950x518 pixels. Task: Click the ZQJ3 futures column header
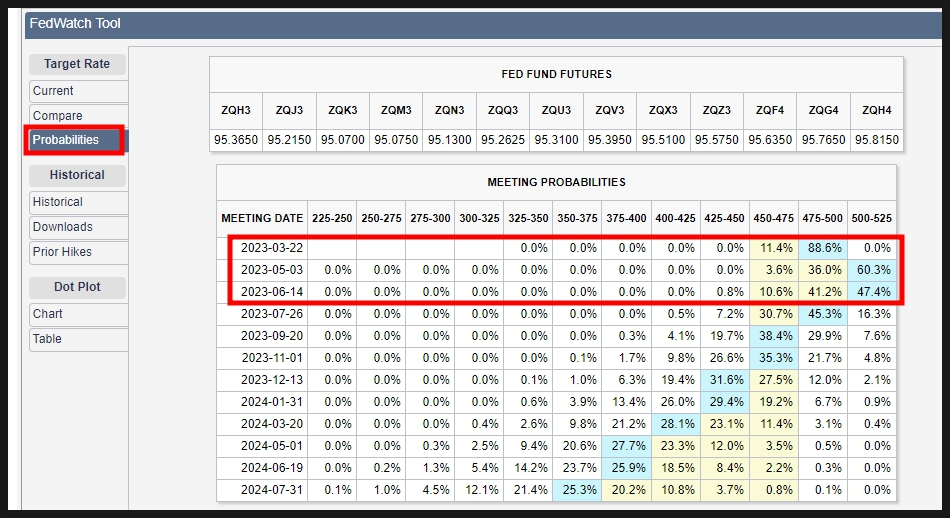[289, 110]
